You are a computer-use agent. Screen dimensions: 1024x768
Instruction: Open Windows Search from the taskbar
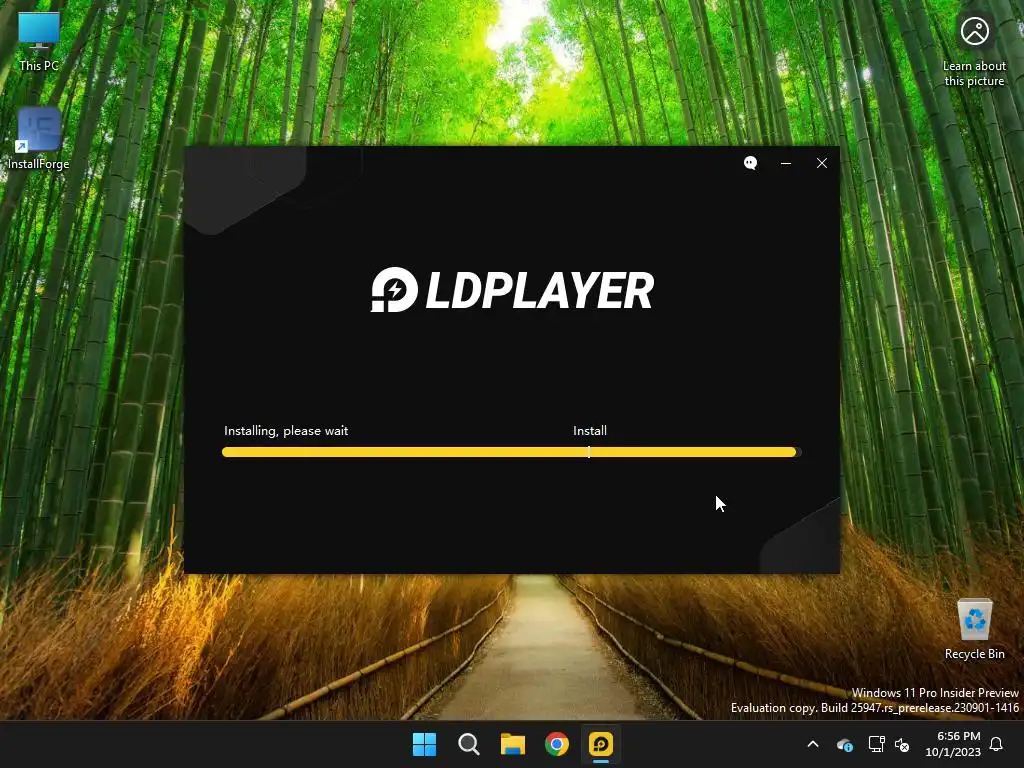[468, 744]
